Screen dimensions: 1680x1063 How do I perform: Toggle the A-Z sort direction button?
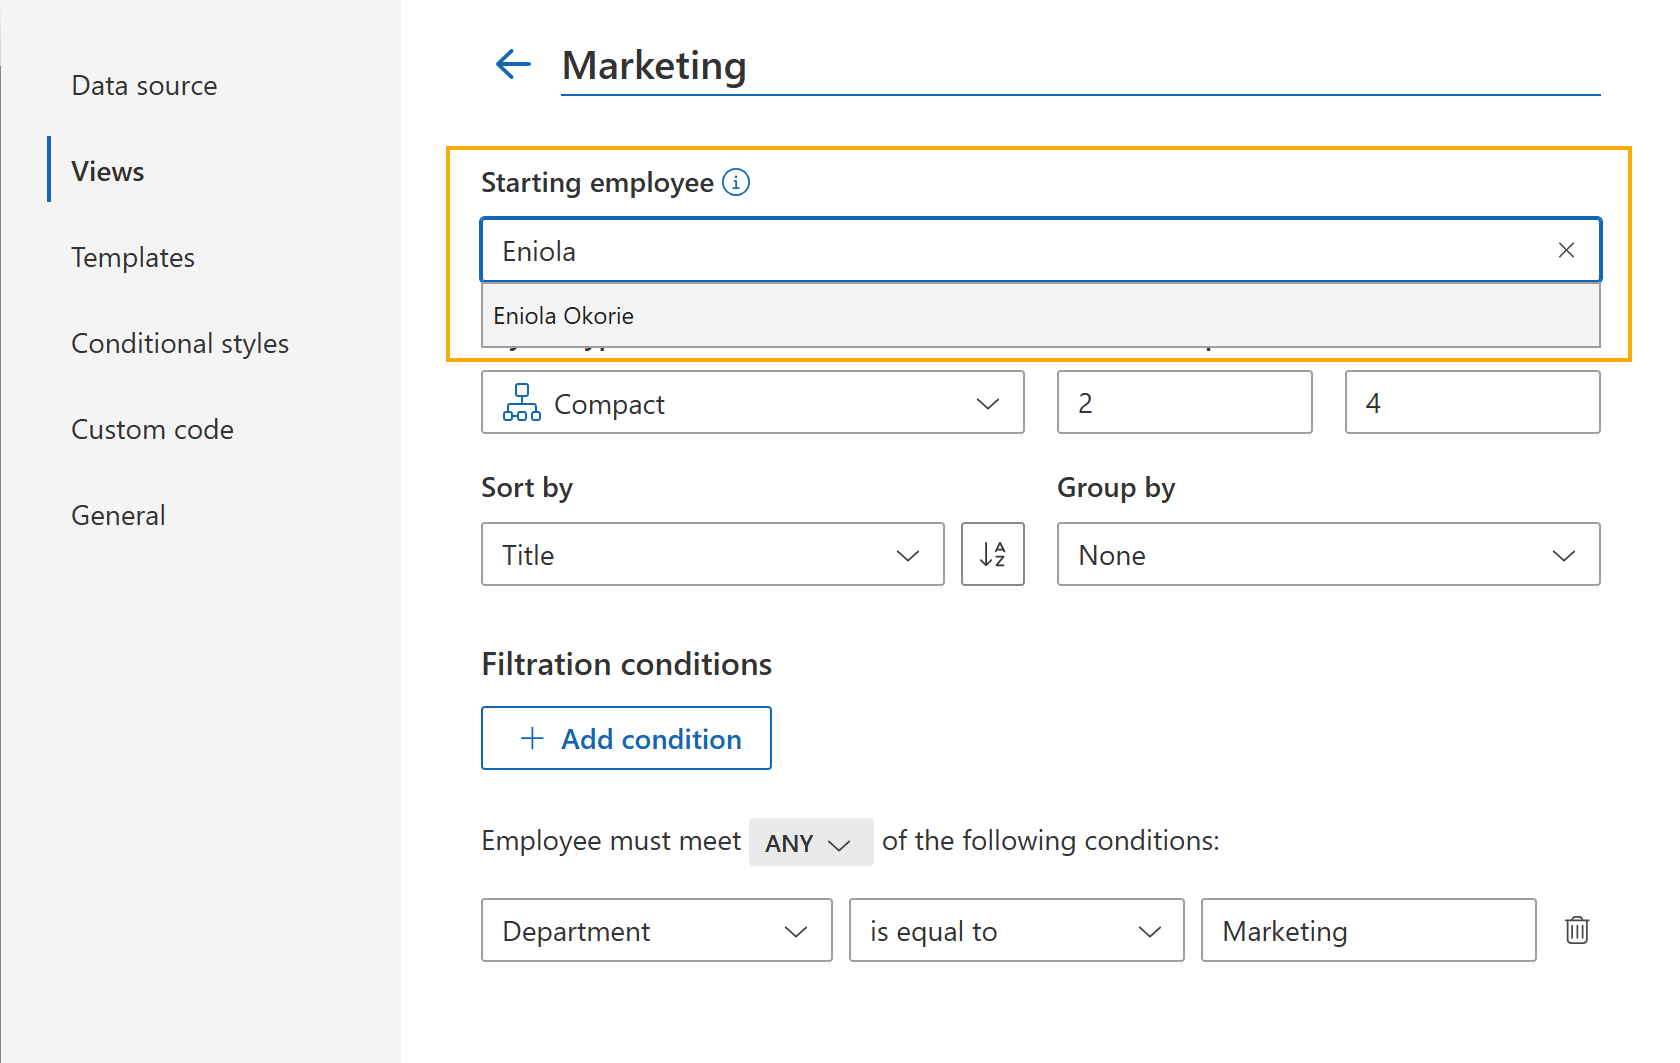pyautogui.click(x=992, y=554)
